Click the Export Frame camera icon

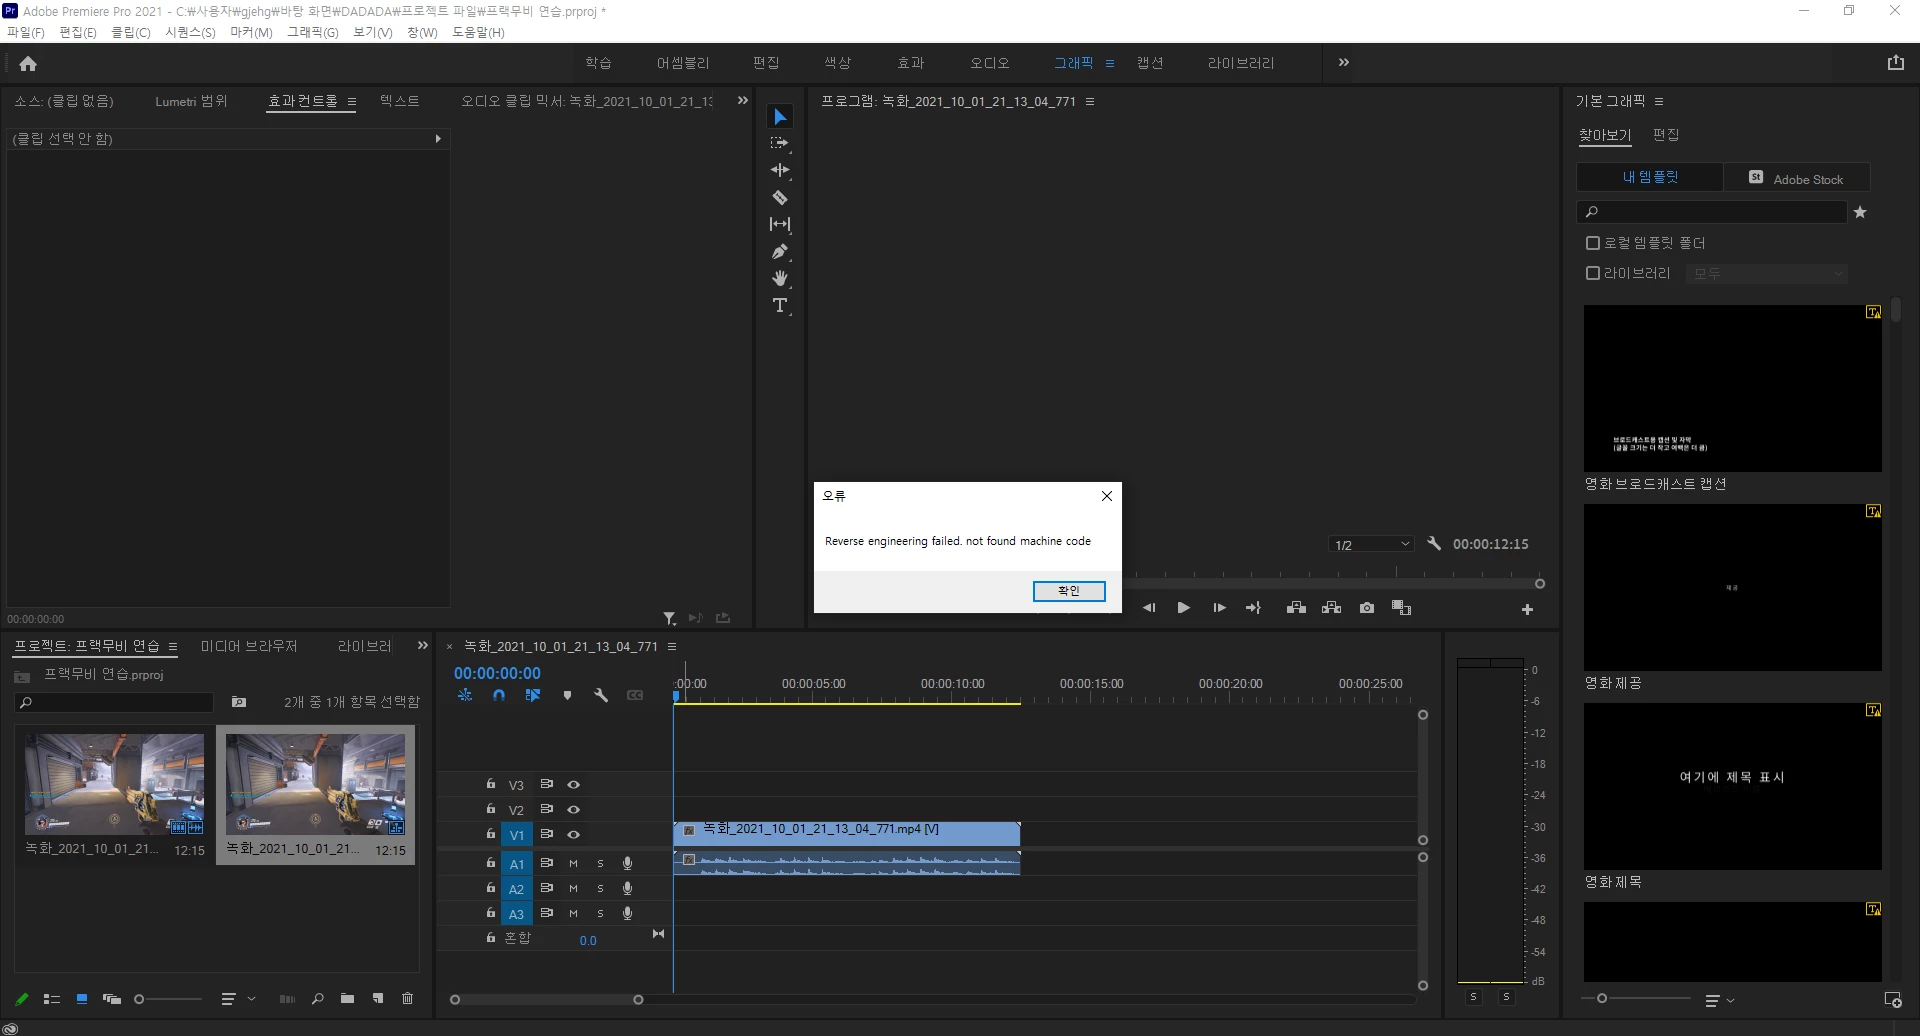[x=1367, y=608]
